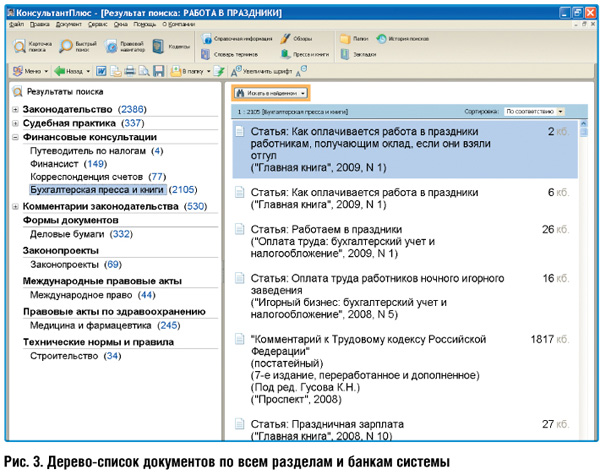Select Бухгалтерская пресса и книги

click(x=97, y=189)
